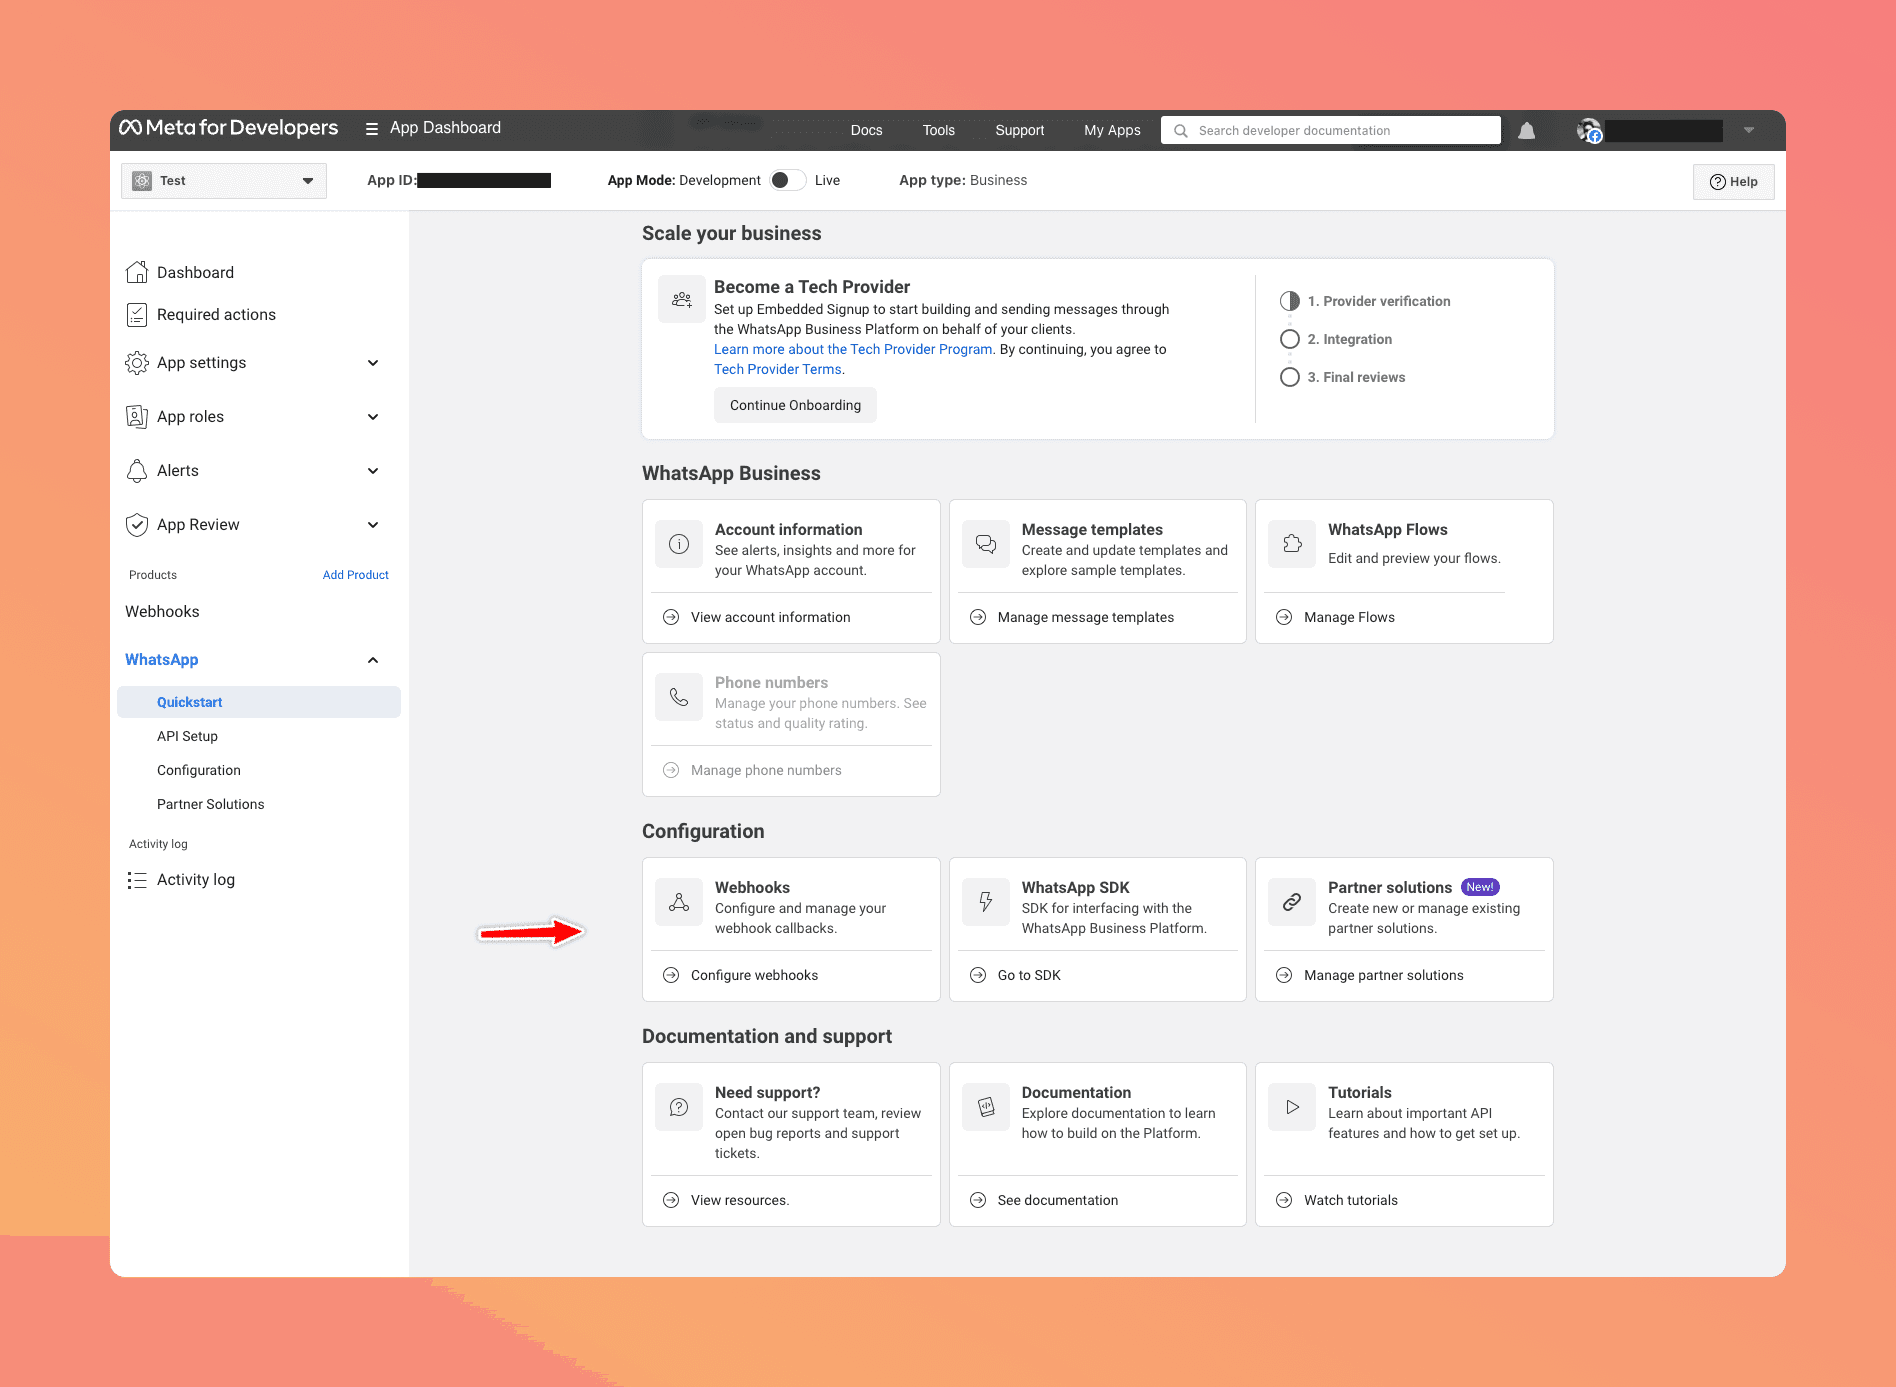
Task: Click the Tutorials play icon
Action: (x=1292, y=1107)
